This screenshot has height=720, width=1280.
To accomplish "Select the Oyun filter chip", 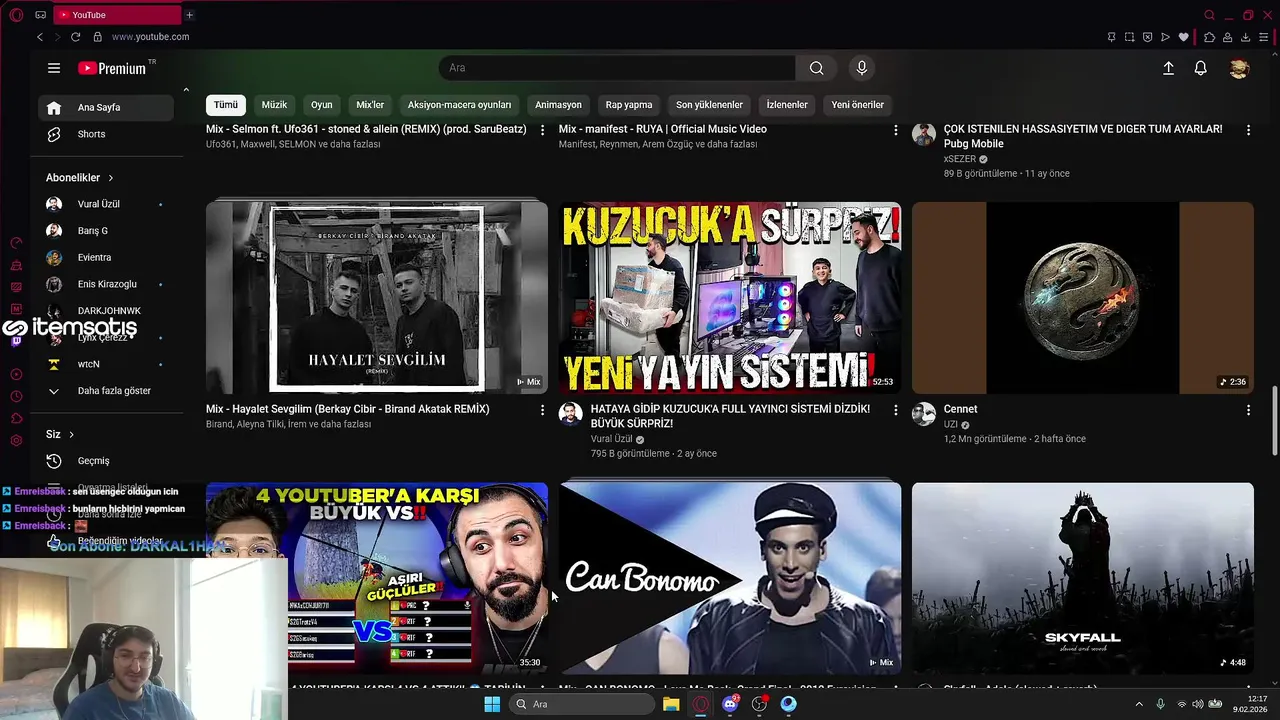I will 322,105.
